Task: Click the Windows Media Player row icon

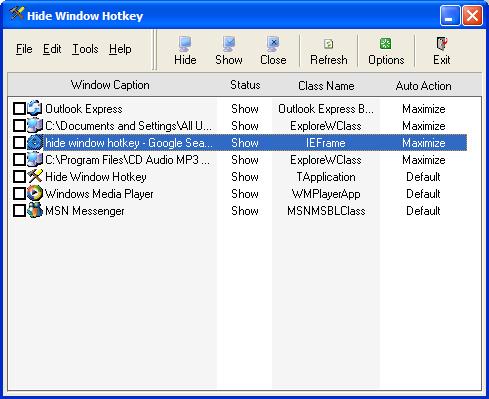Action: (x=35, y=193)
